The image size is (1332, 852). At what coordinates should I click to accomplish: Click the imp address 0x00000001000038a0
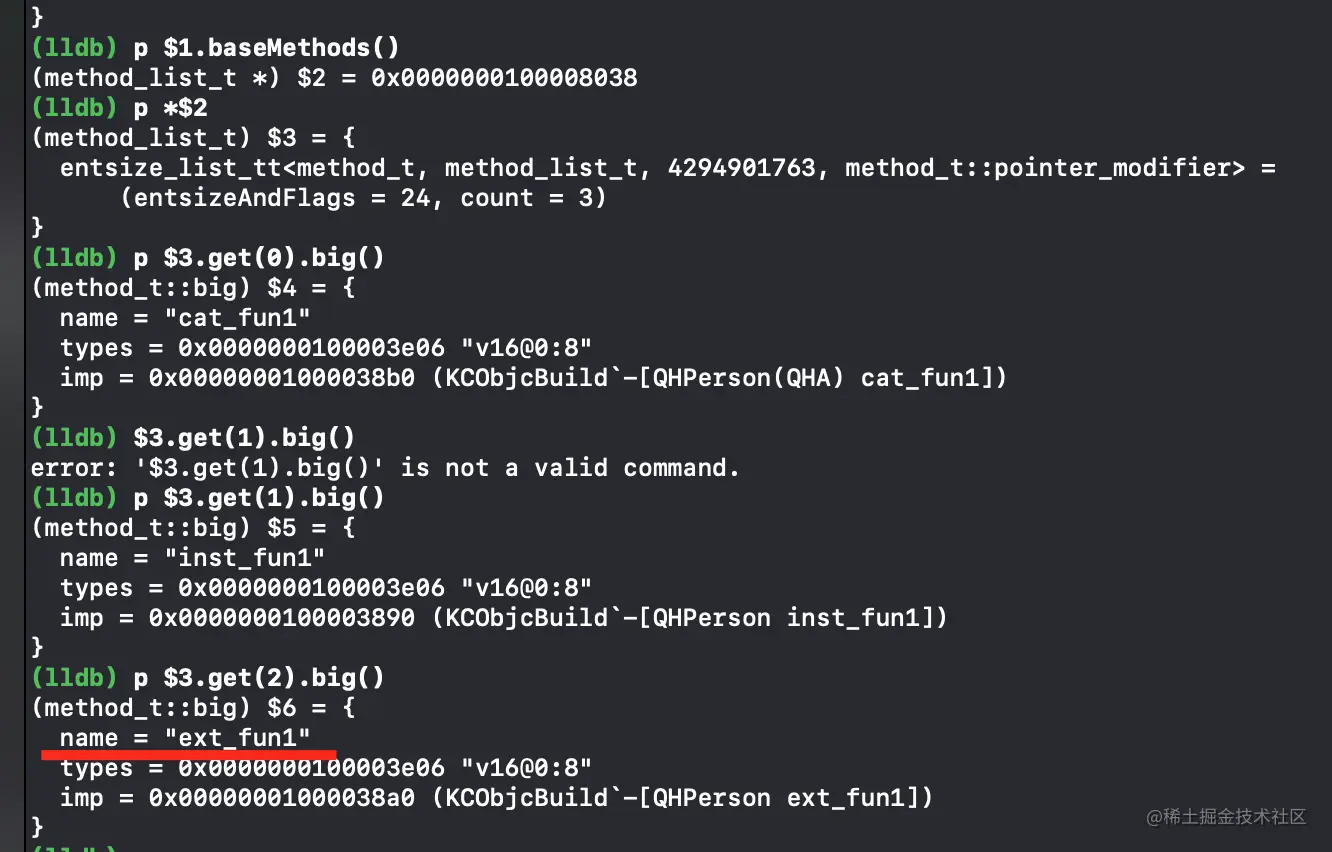click(x=282, y=797)
